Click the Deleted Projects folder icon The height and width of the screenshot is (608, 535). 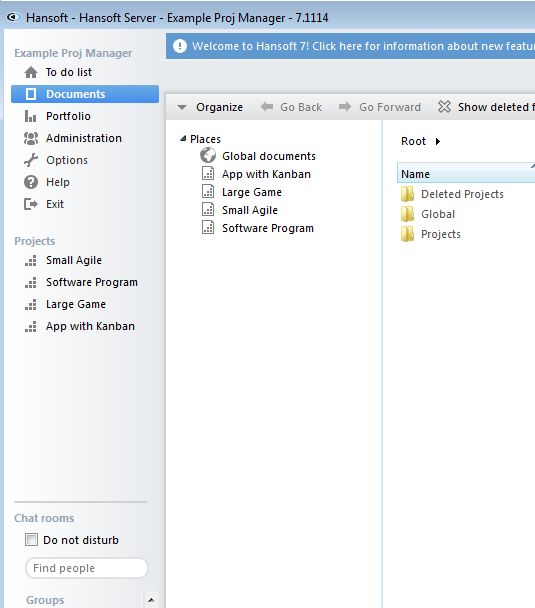[x=407, y=194]
